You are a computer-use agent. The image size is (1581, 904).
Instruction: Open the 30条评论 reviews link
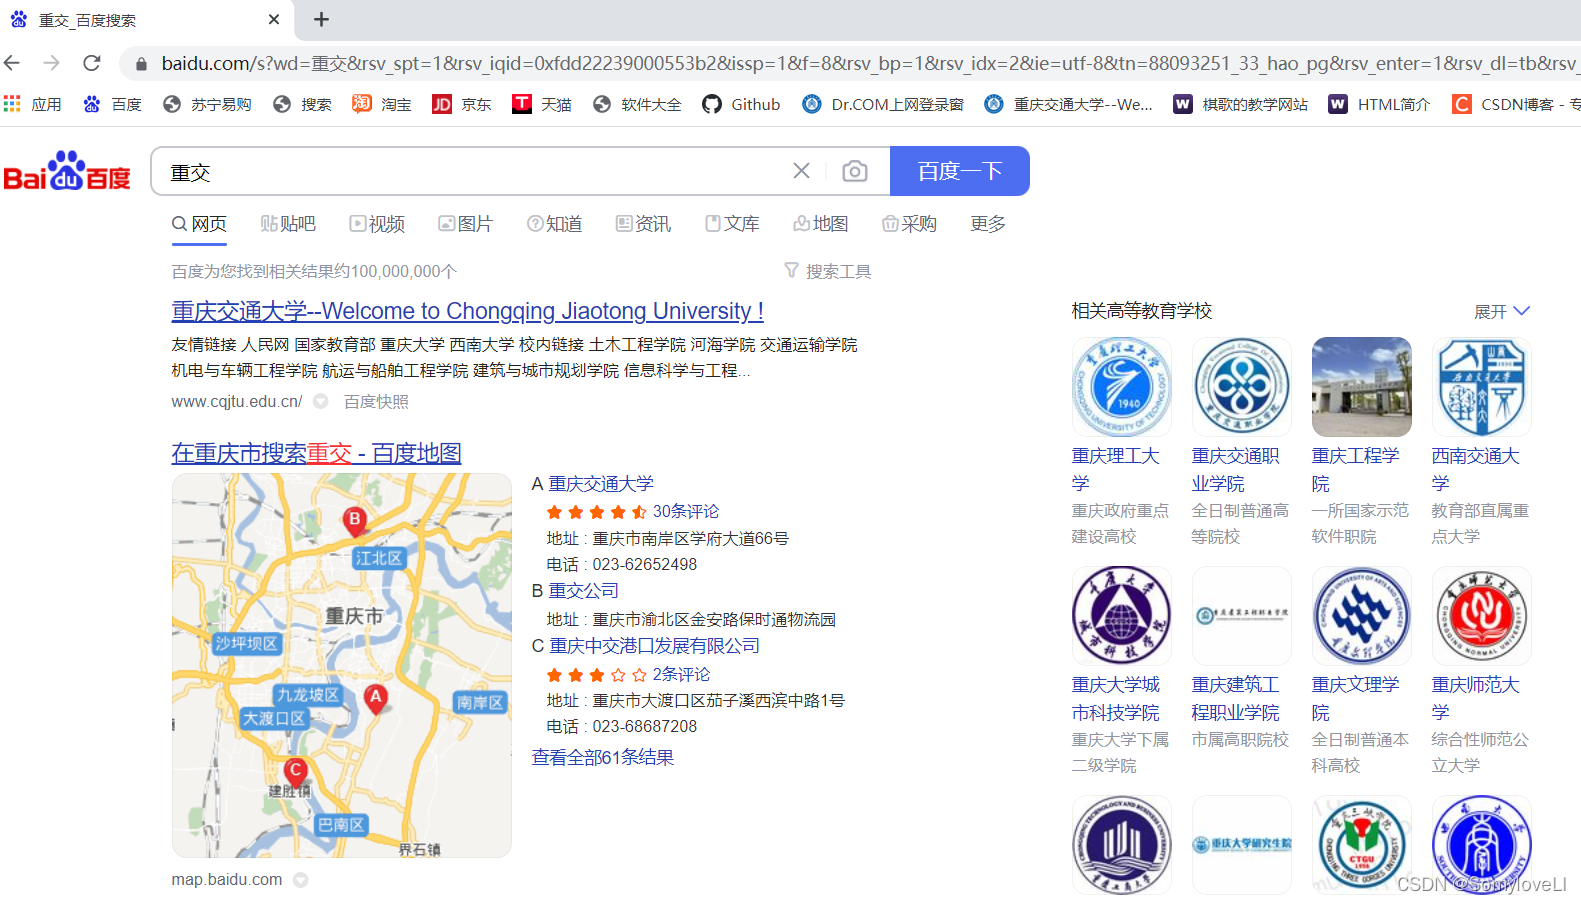point(686,511)
